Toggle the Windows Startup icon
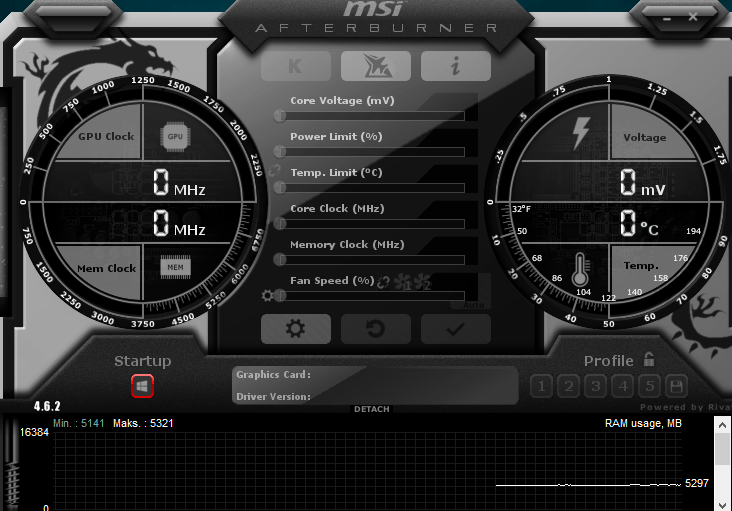Image resolution: width=732 pixels, height=511 pixels. point(142,386)
